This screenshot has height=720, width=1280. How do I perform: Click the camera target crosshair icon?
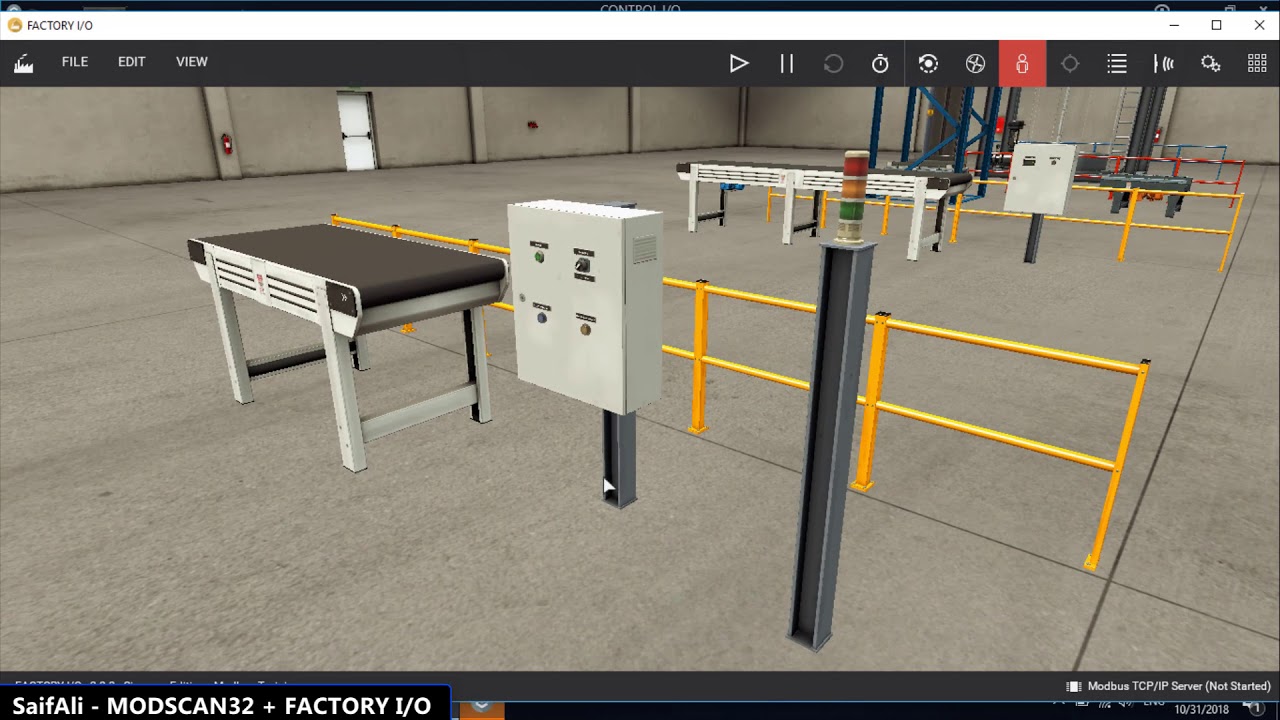coord(1070,64)
